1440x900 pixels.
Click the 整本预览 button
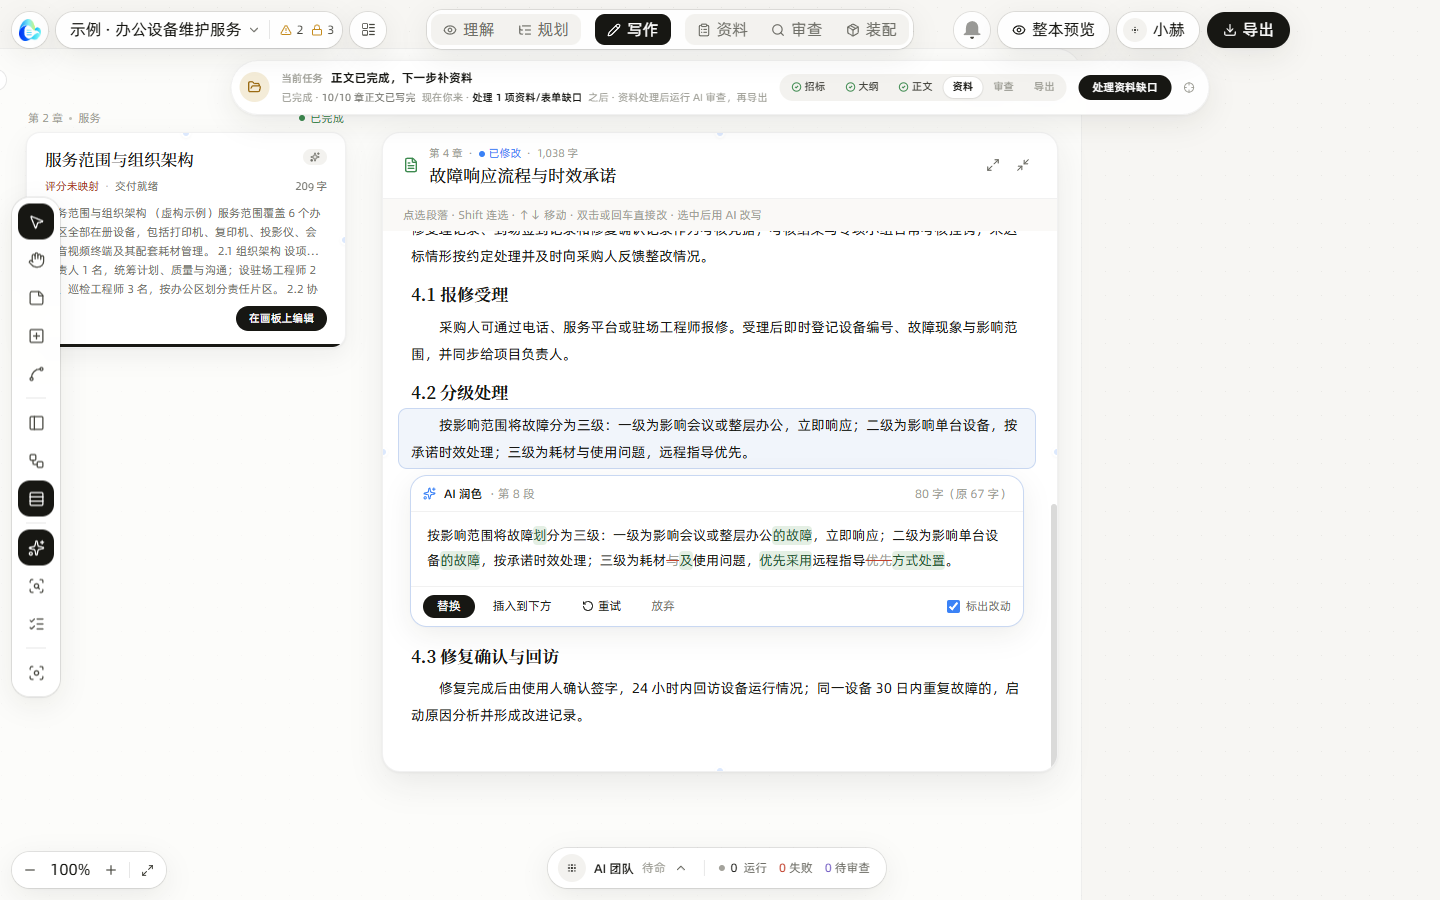click(1053, 30)
